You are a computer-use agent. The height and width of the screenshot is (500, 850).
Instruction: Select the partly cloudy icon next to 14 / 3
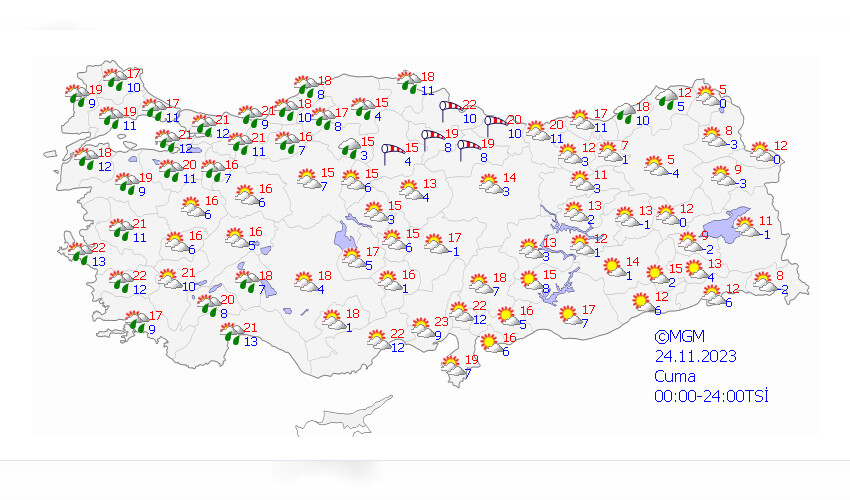click(x=491, y=184)
